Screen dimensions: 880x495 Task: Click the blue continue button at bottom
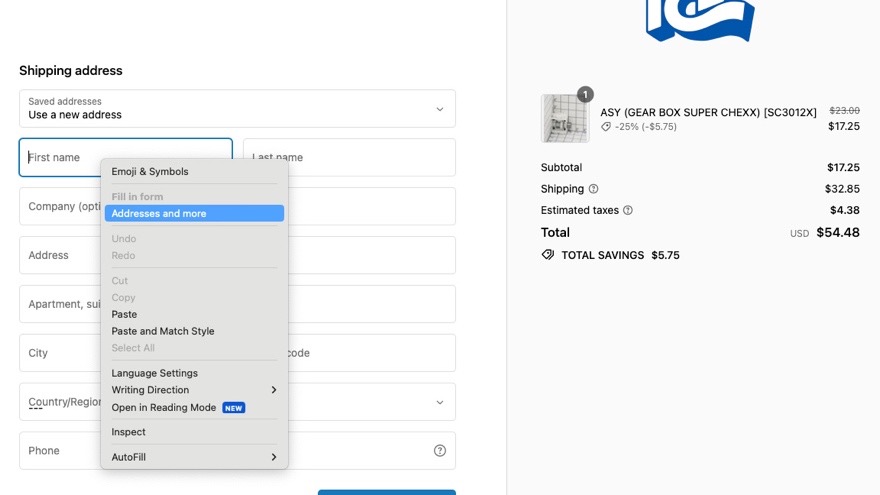coord(387,492)
